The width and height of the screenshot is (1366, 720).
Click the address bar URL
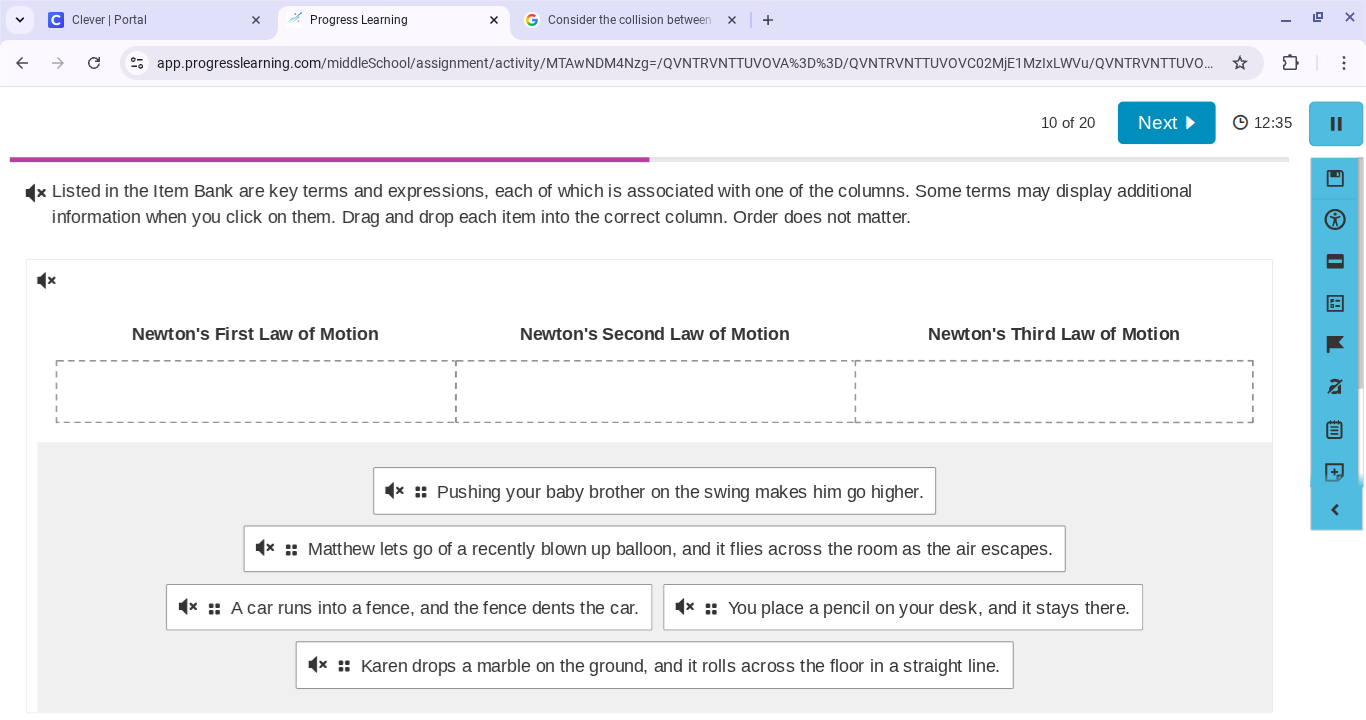(685, 63)
